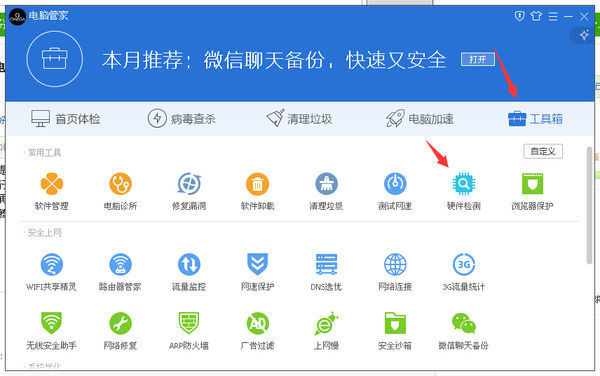
Task: Click the sparkle star icon below close button
Action: click(x=584, y=35)
